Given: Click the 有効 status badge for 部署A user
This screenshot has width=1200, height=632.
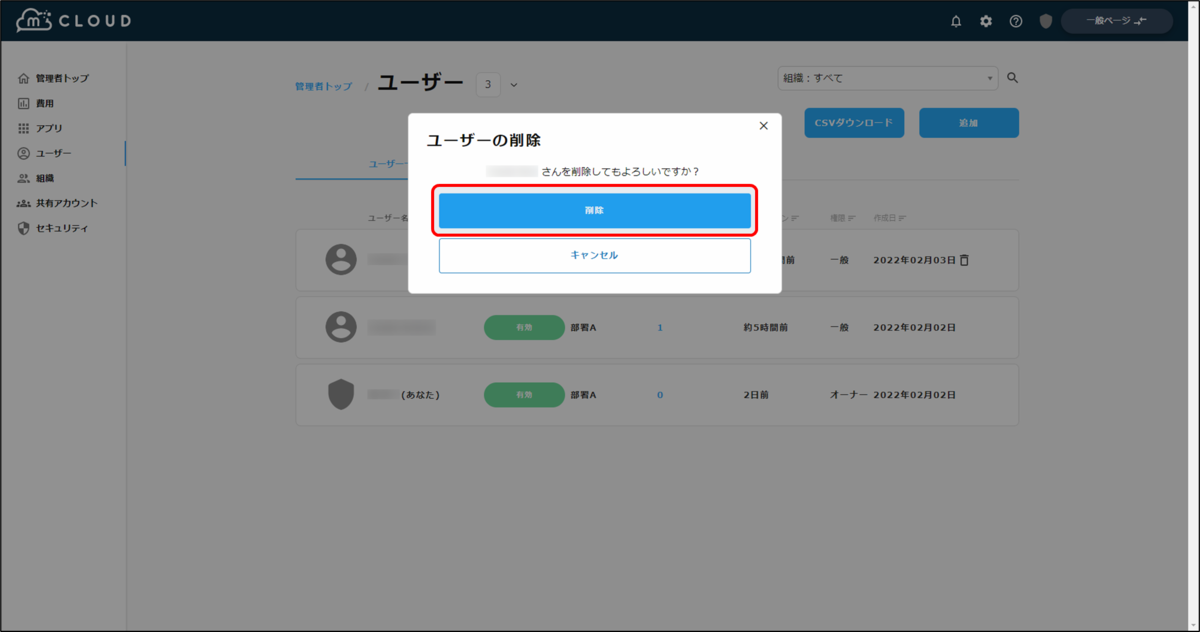Looking at the screenshot, I should point(524,327).
